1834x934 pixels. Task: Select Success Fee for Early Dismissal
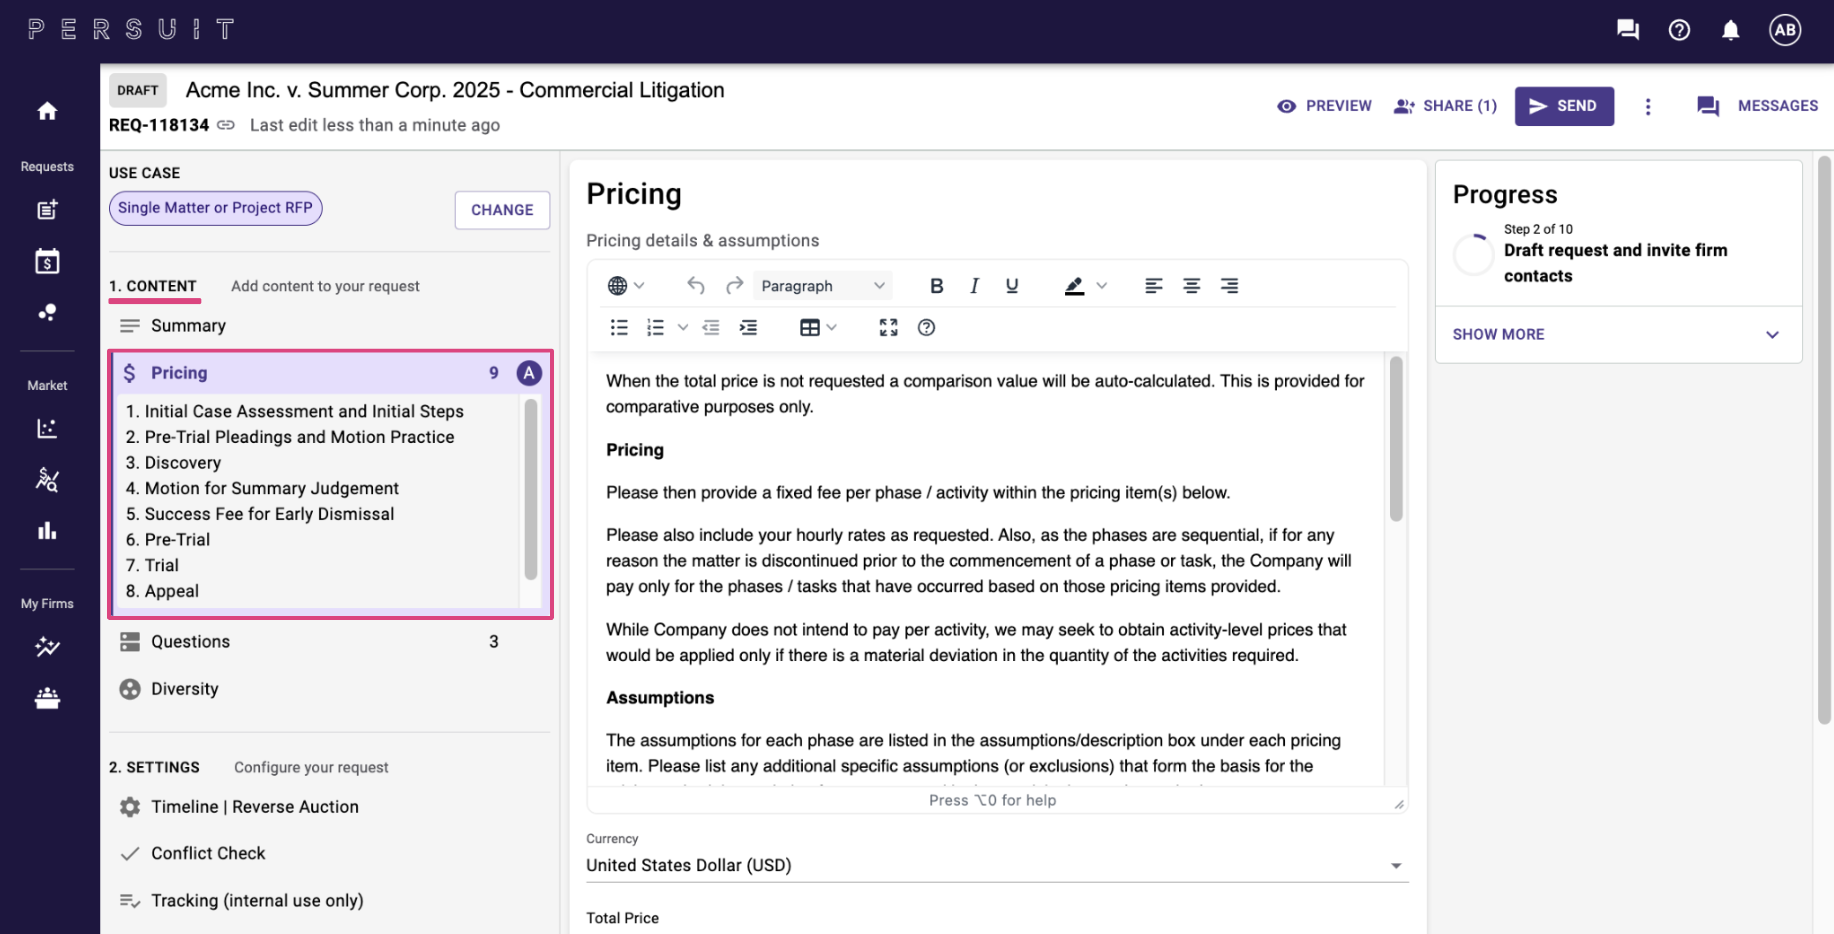pos(260,514)
